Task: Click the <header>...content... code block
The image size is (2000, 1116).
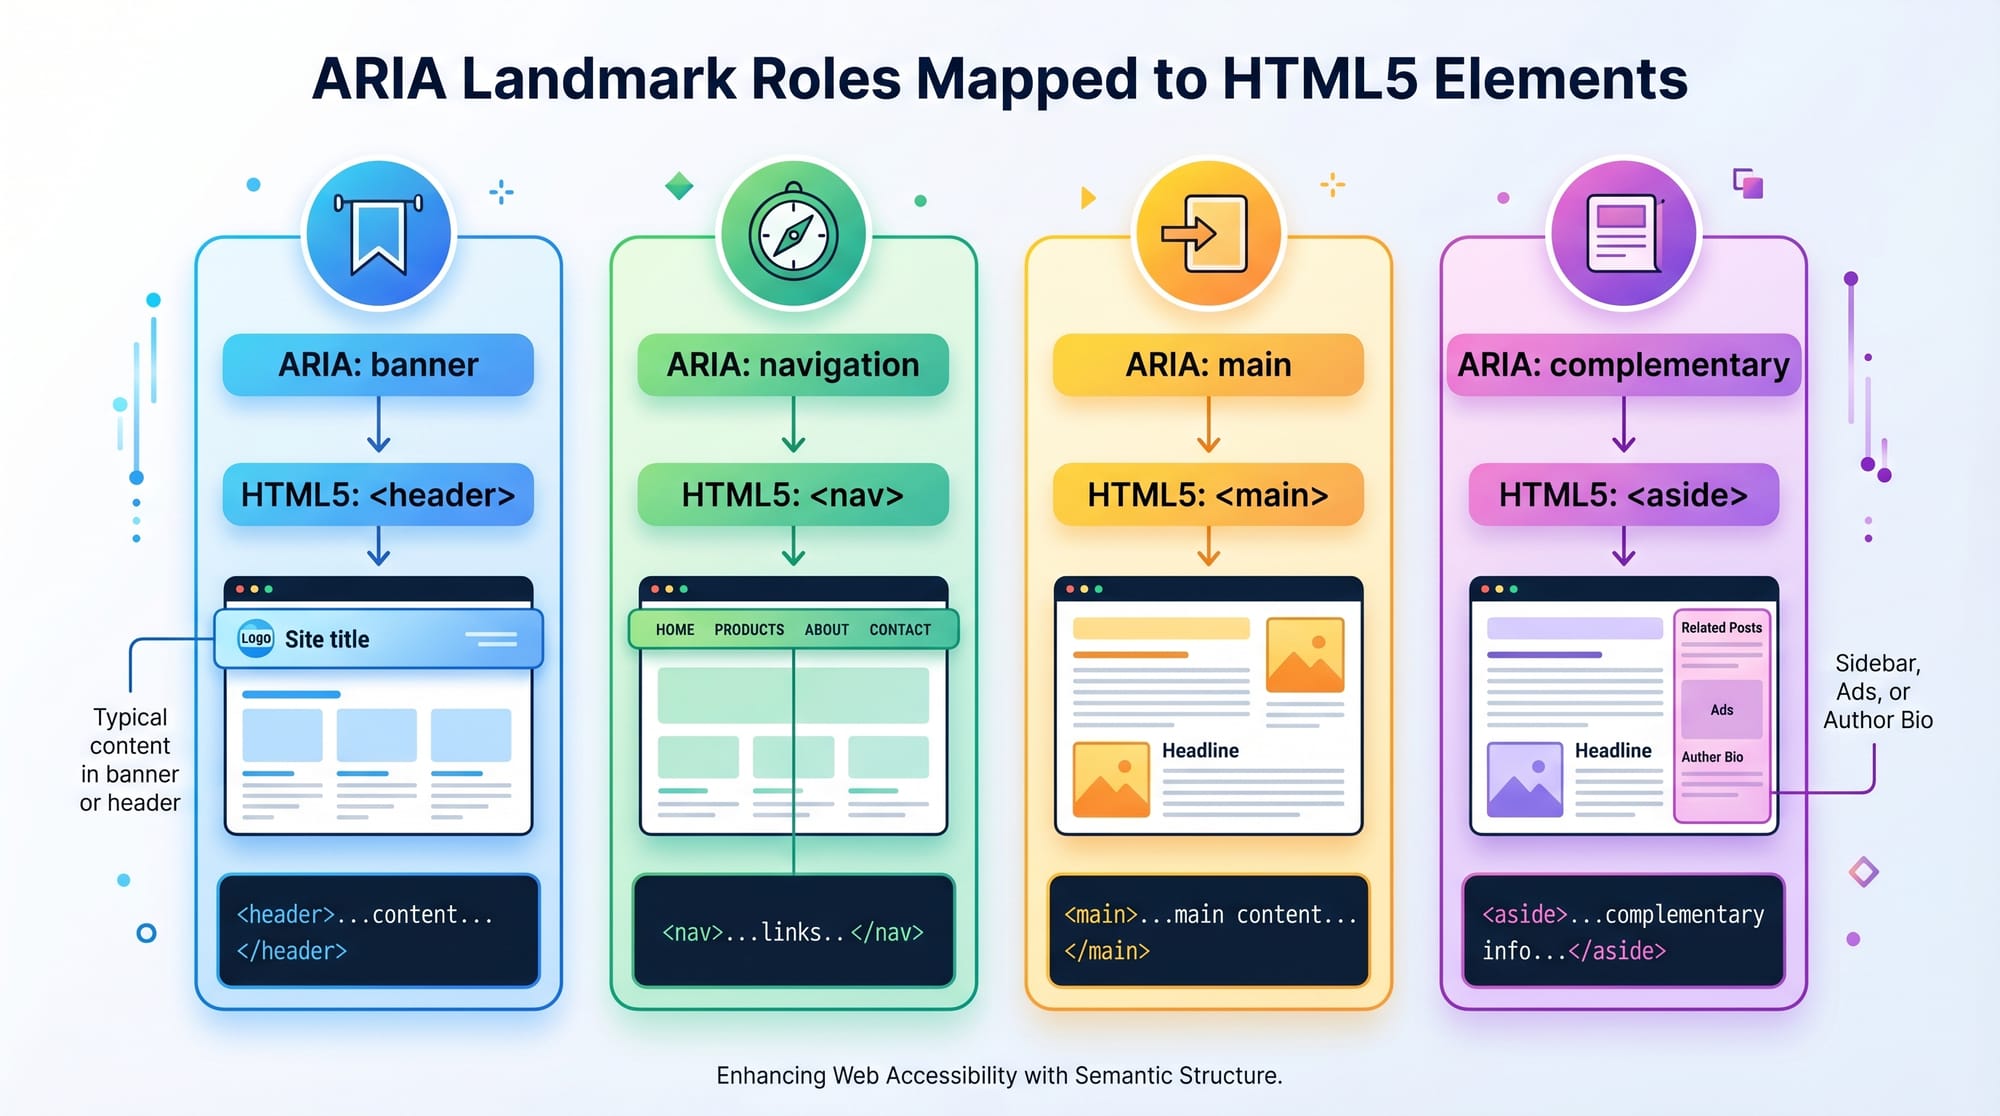Action: [x=378, y=931]
